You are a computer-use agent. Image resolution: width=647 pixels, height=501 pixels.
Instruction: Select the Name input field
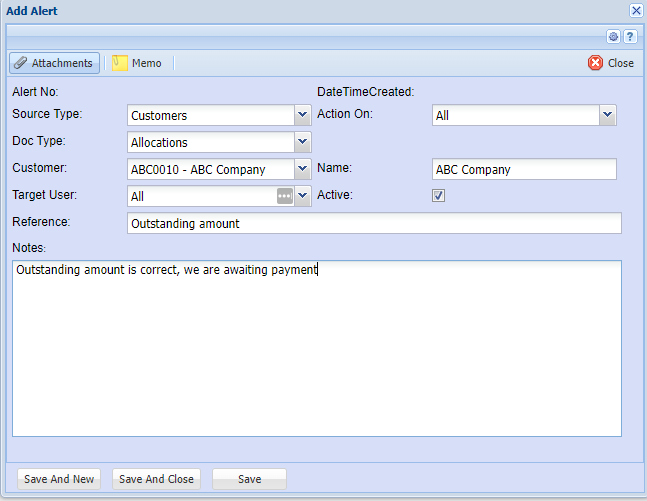pos(524,169)
